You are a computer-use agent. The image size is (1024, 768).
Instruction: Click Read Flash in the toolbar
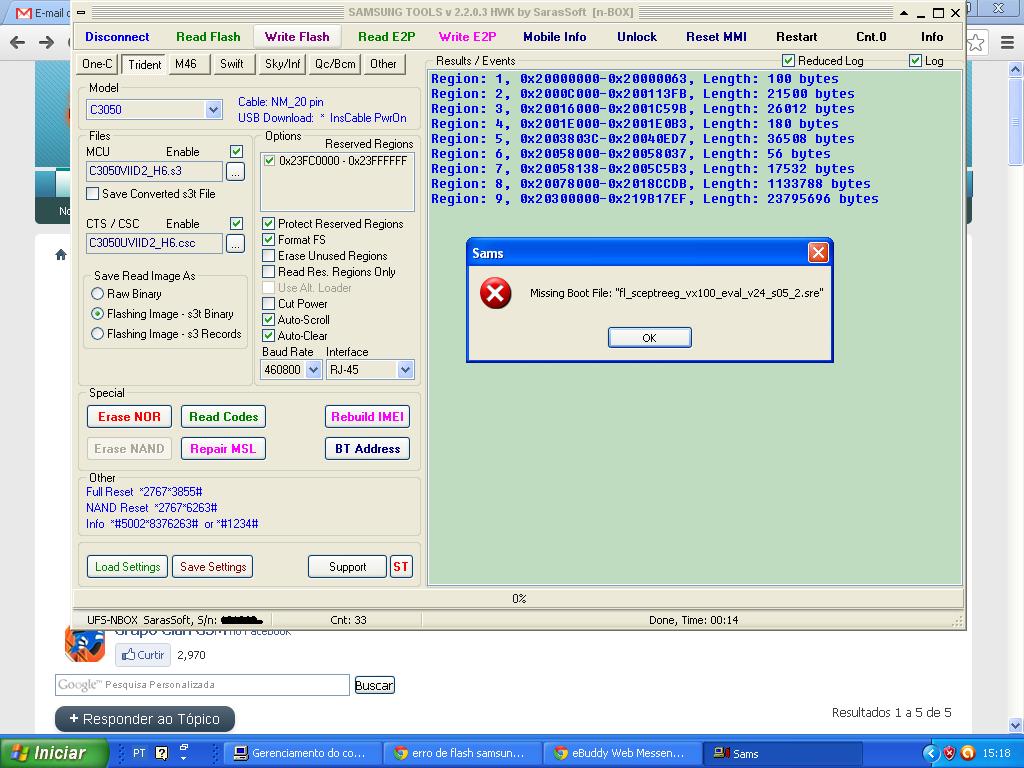[x=208, y=37]
